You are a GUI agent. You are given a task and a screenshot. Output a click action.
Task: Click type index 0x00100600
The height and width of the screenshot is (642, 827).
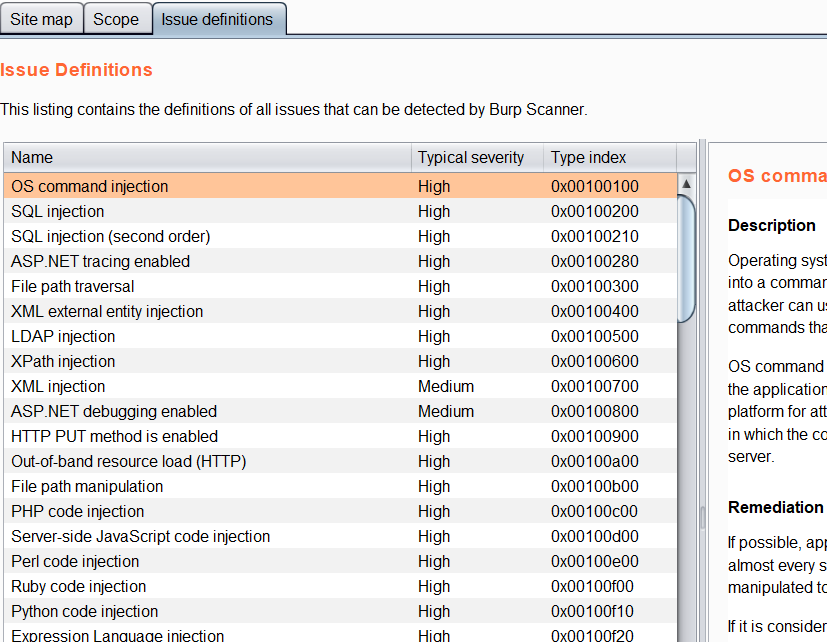[x=594, y=361]
